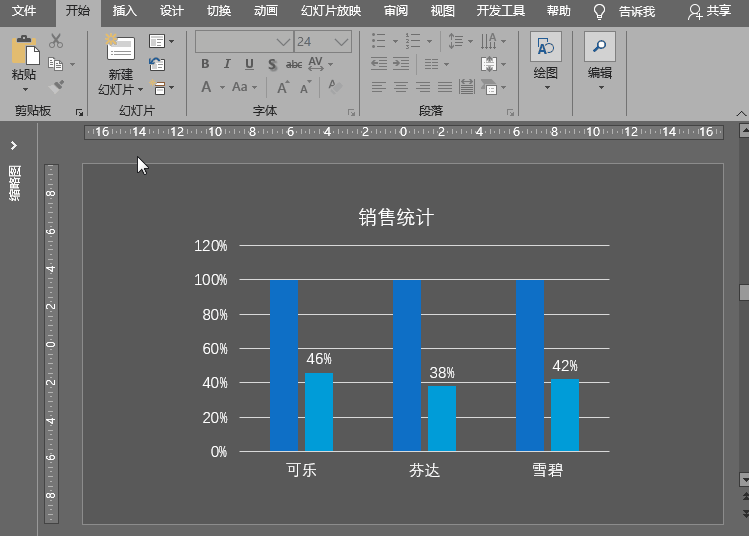Open the Paragraph dialog launcher

511,112
